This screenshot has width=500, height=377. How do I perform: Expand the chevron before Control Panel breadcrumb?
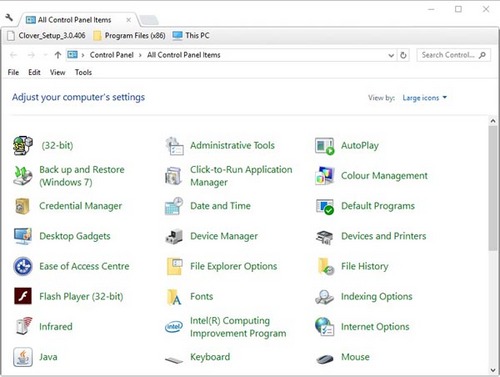coord(83,55)
